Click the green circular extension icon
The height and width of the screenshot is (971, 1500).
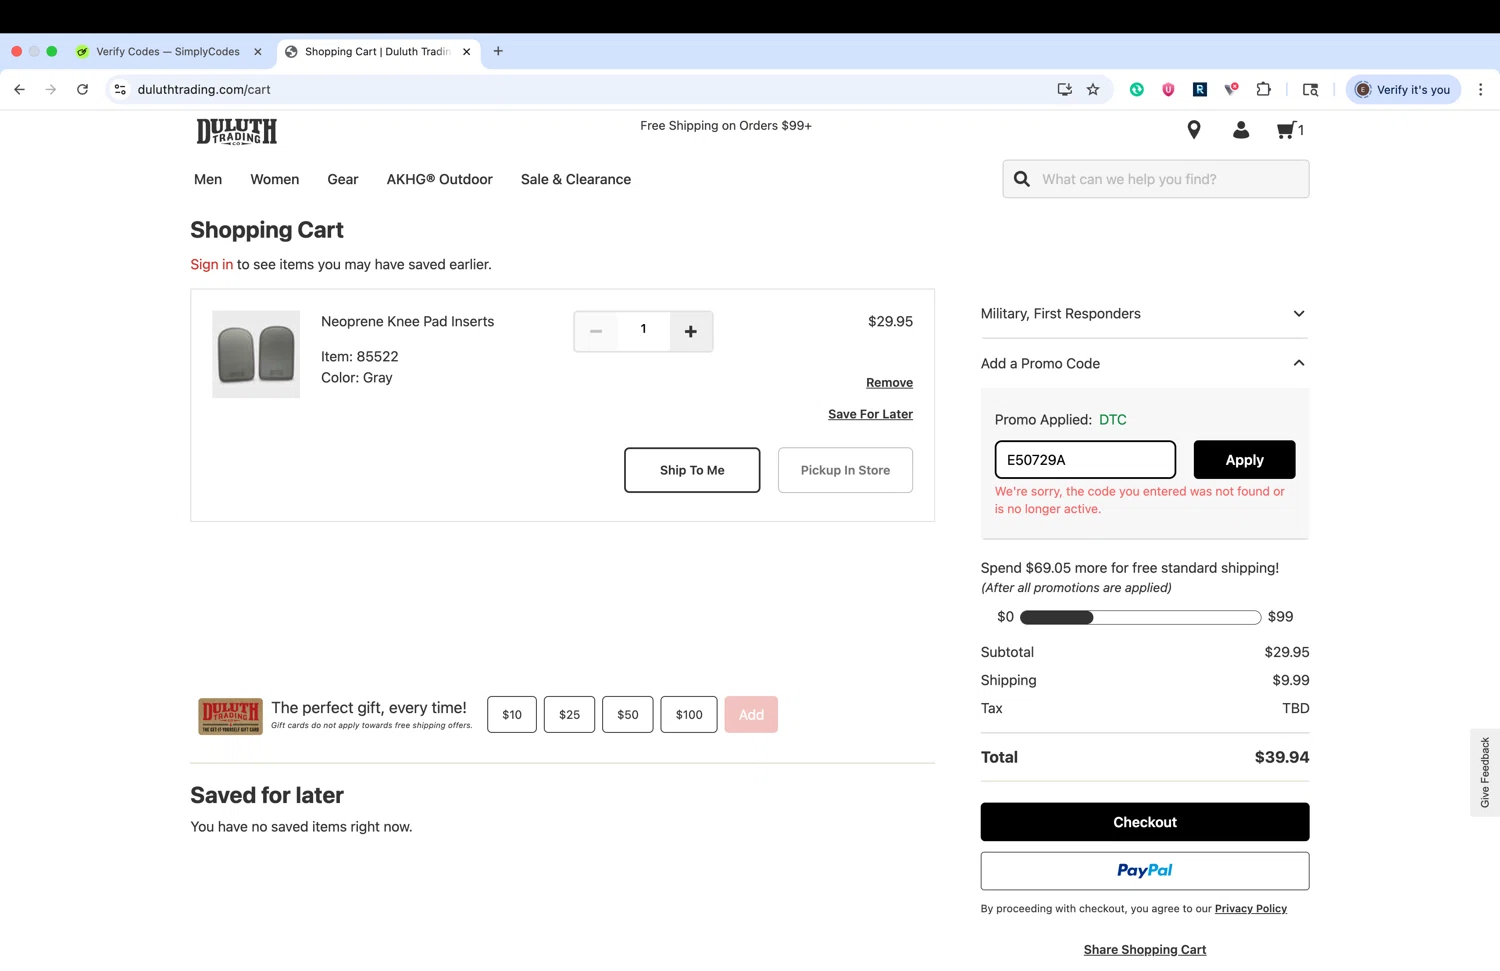tap(1137, 90)
